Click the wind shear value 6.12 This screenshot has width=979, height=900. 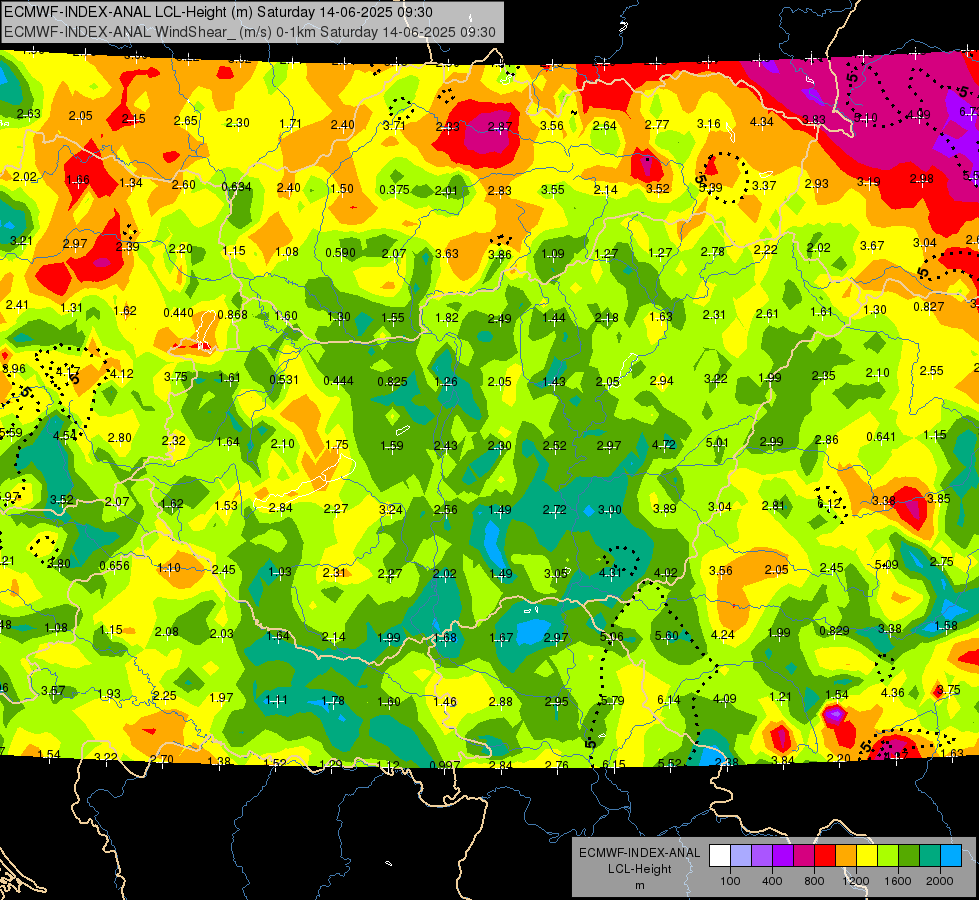click(x=829, y=503)
